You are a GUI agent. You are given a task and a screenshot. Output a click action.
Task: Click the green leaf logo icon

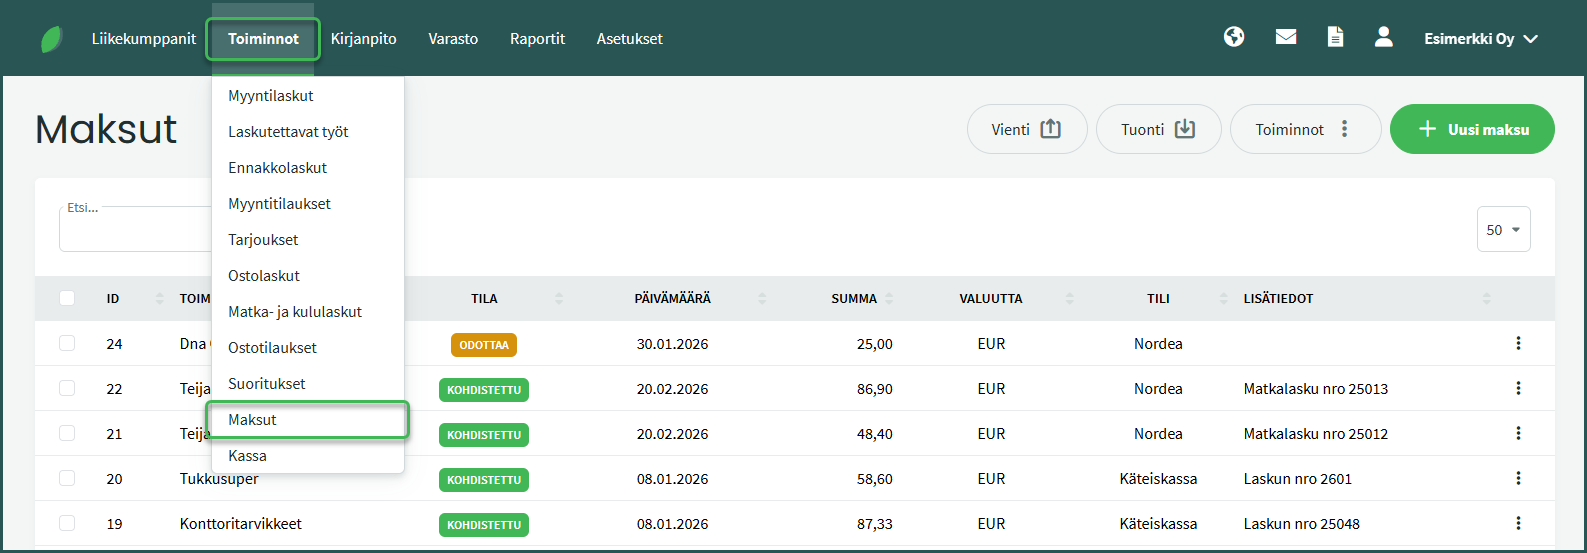click(x=52, y=39)
